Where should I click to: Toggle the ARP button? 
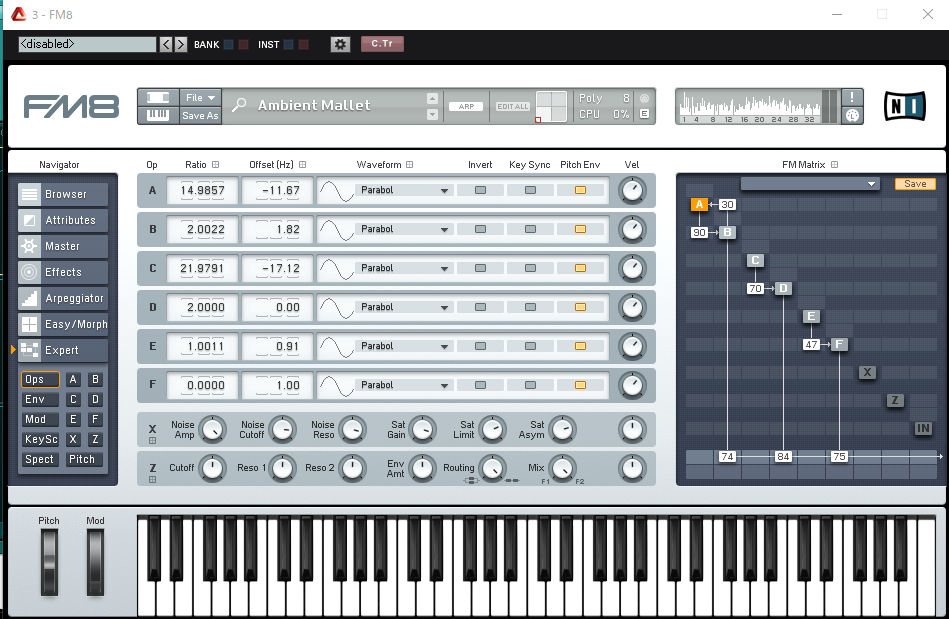(x=466, y=106)
